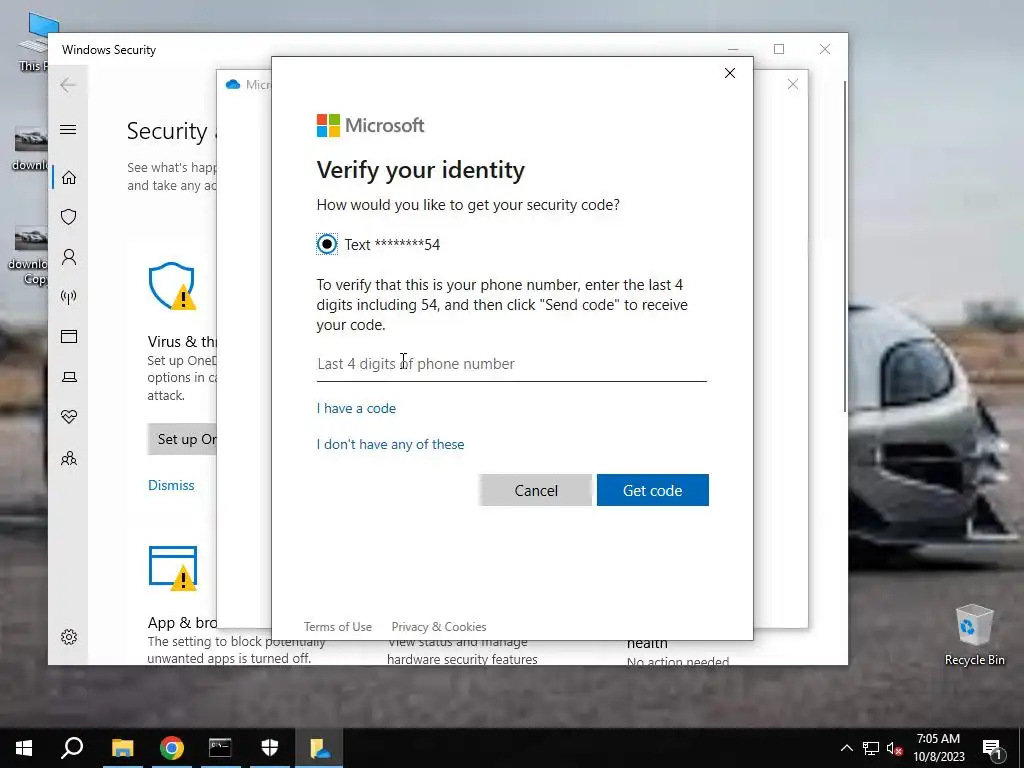Screen dimensions: 1024x768
Task: Close the Verify your identity dialog
Action: coord(730,73)
